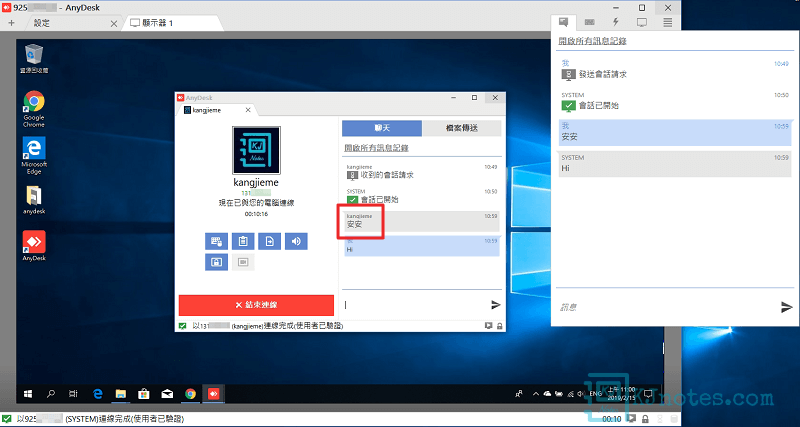Image resolution: width=800 pixels, height=427 pixels.
Task: Click the keyboard permission icon under kangjieme
Action: pyautogui.click(x=215, y=241)
